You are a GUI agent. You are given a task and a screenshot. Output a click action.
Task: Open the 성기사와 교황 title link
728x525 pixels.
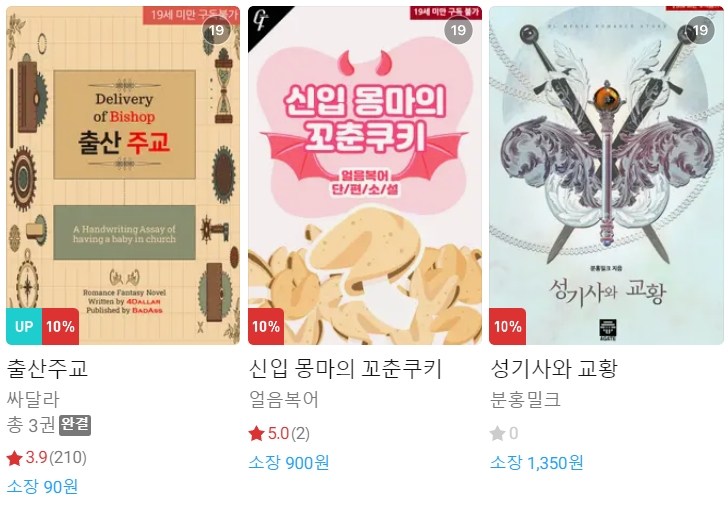[554, 369]
